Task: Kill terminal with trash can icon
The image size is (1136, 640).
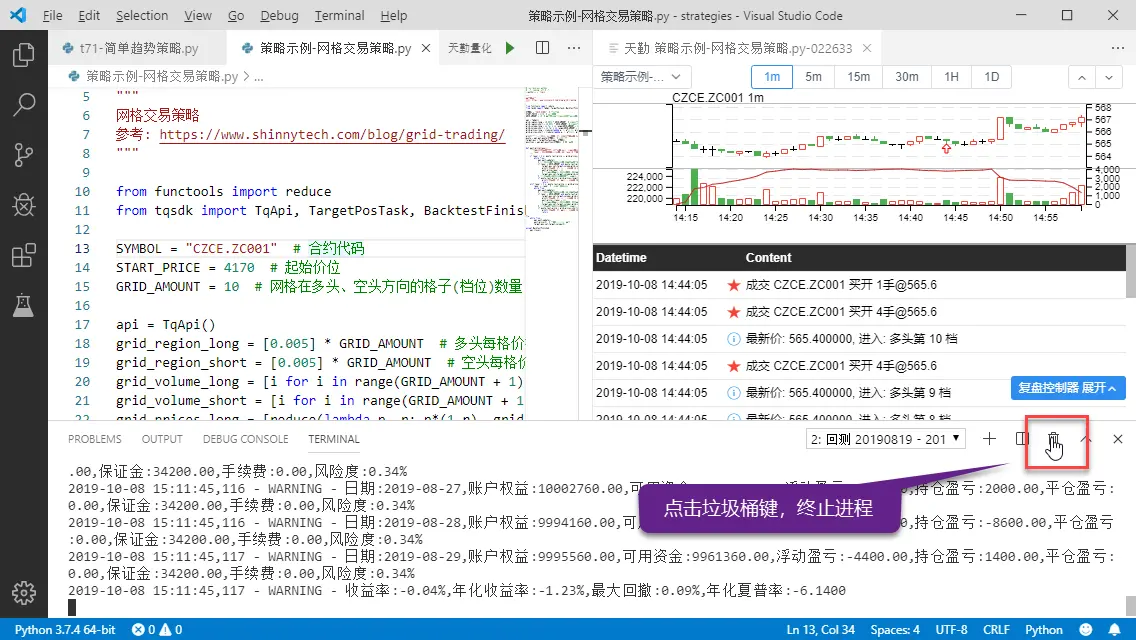Action: (1053, 440)
